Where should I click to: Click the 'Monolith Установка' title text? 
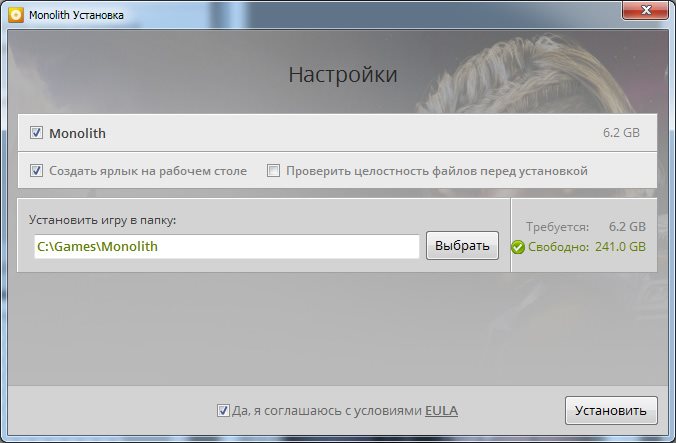click(x=76, y=15)
